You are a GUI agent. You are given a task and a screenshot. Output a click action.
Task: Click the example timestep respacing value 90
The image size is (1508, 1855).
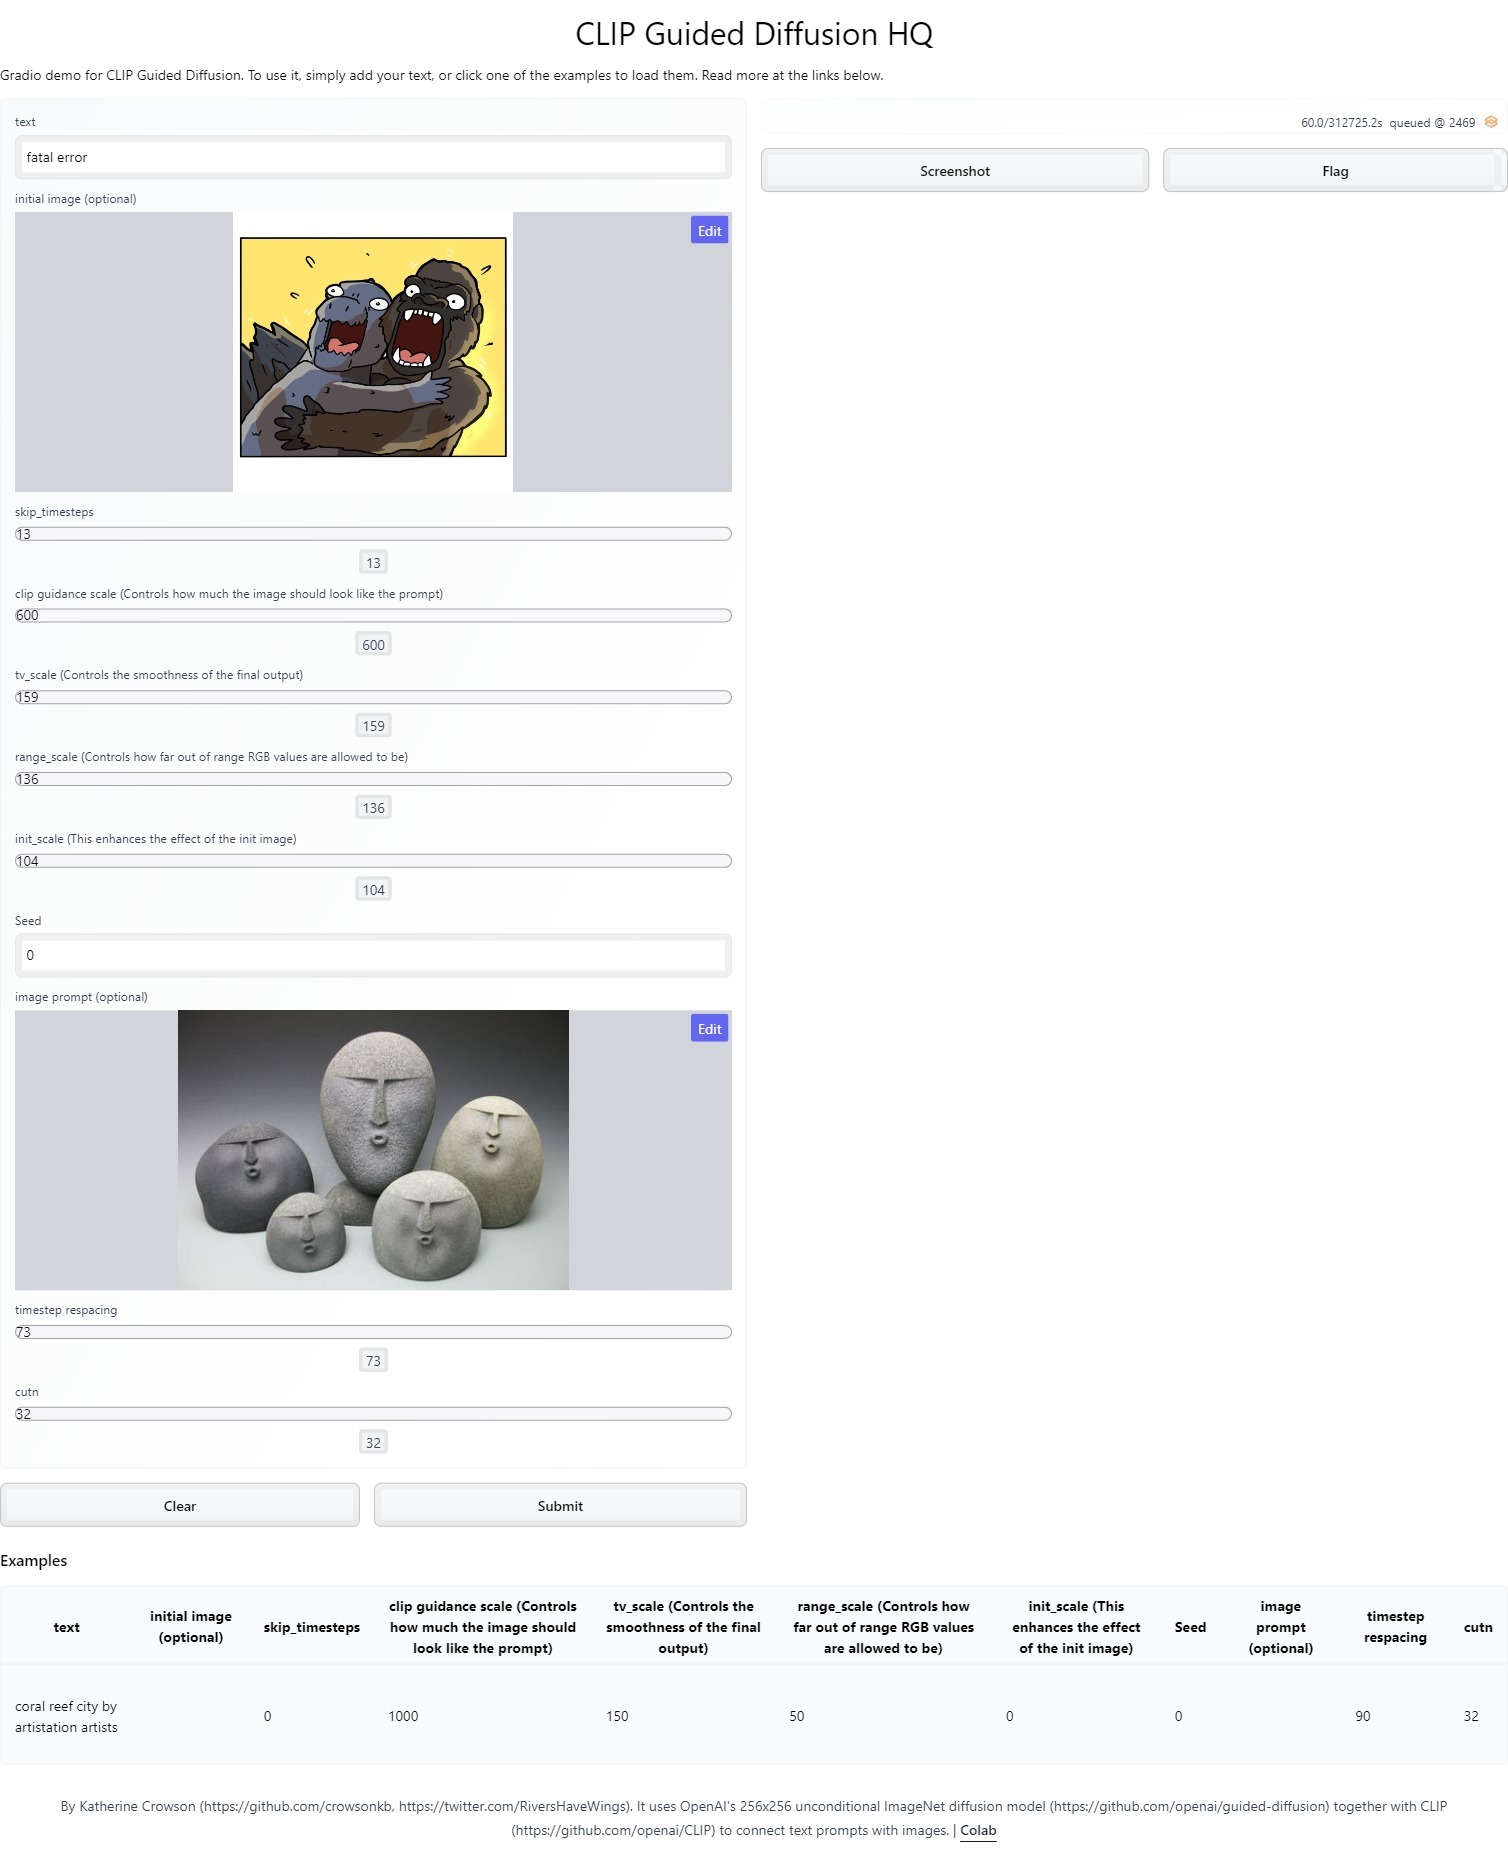tap(1363, 1716)
